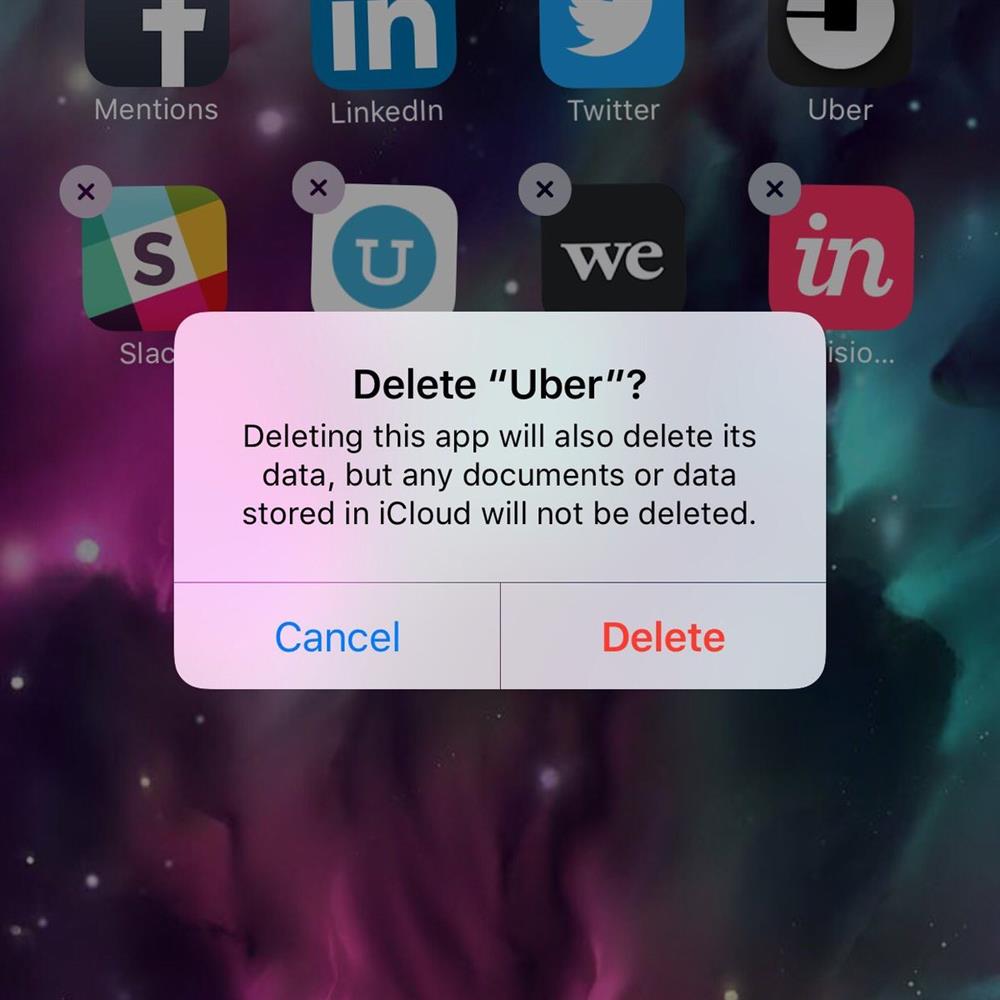Select the Uber app icon

pyautogui.click(x=840, y=43)
